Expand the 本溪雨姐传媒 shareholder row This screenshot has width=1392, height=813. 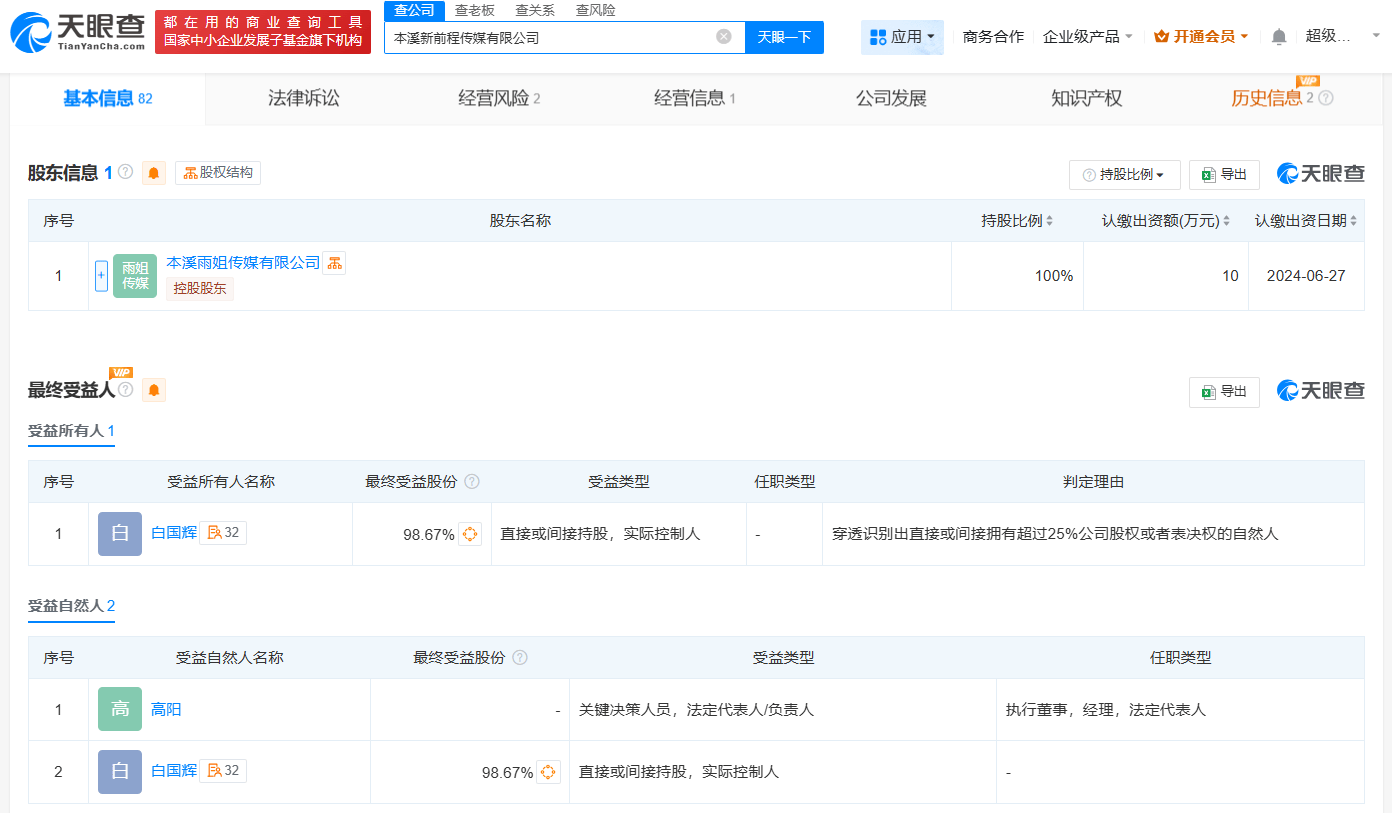101,276
